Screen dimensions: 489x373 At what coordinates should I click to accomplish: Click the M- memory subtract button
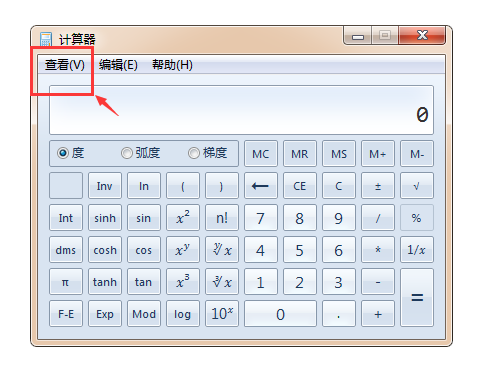(417, 154)
